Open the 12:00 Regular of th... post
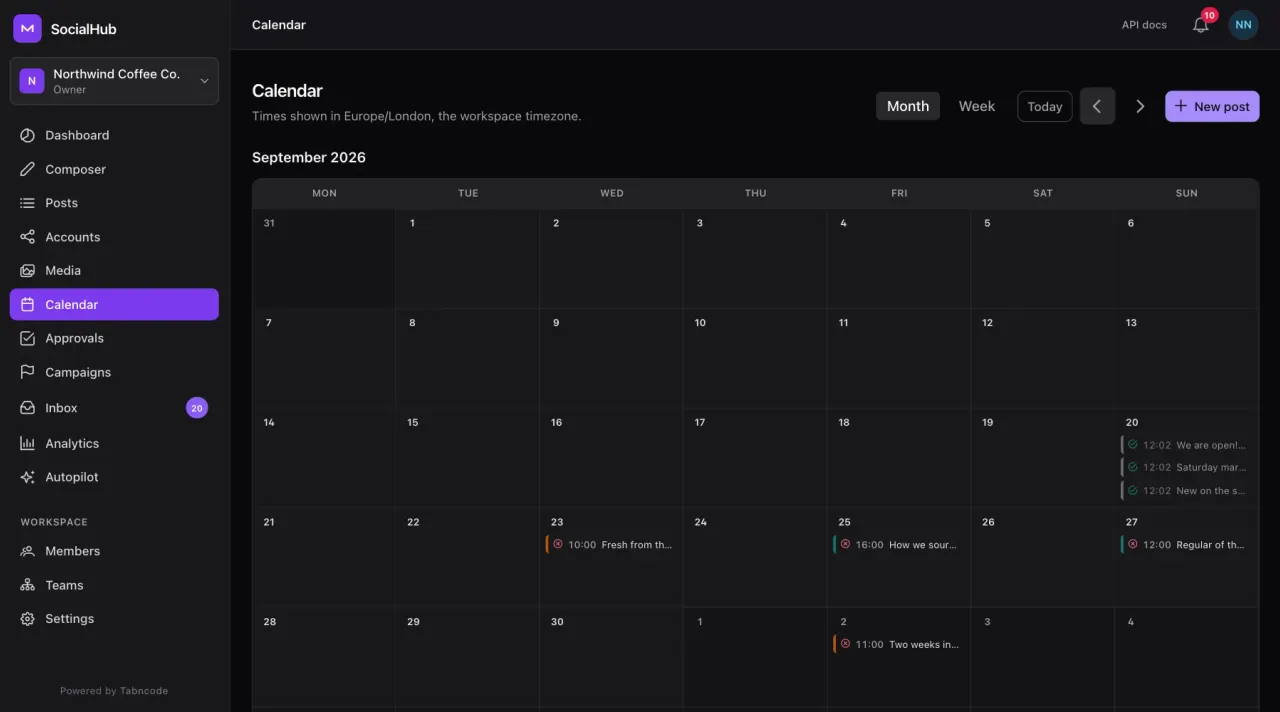 1186,545
